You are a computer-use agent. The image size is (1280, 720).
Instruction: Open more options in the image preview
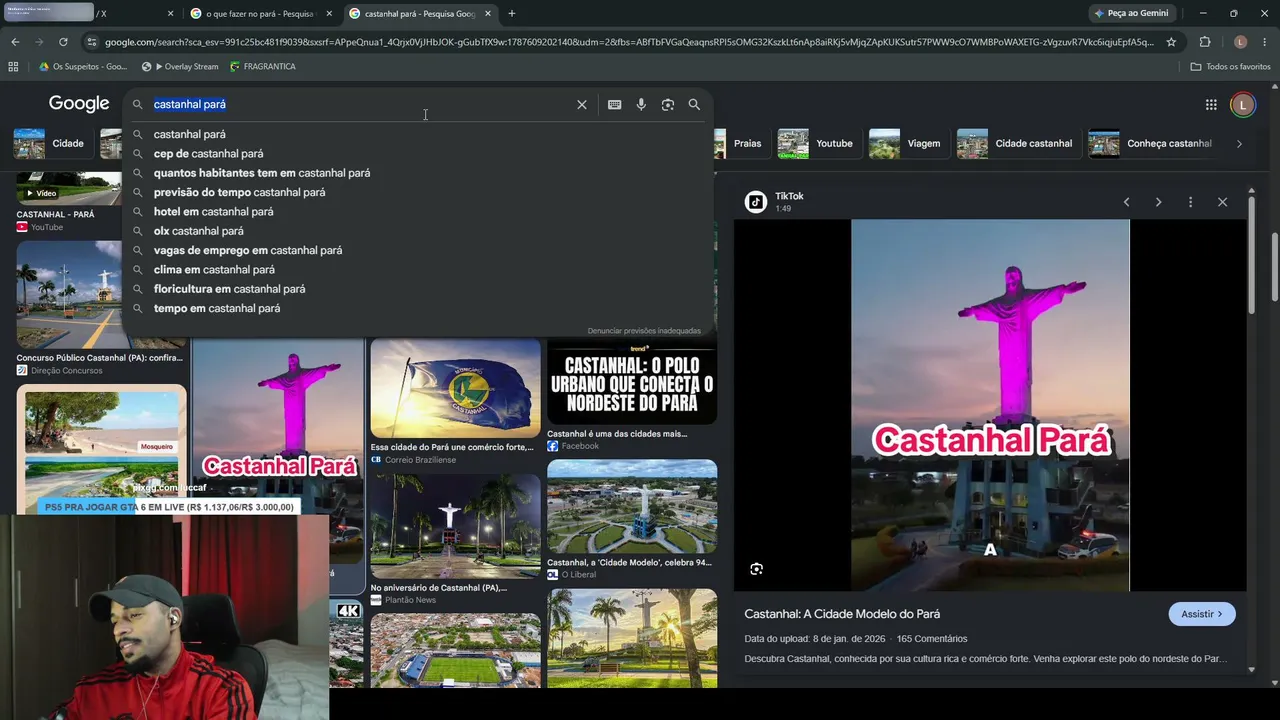(1190, 202)
